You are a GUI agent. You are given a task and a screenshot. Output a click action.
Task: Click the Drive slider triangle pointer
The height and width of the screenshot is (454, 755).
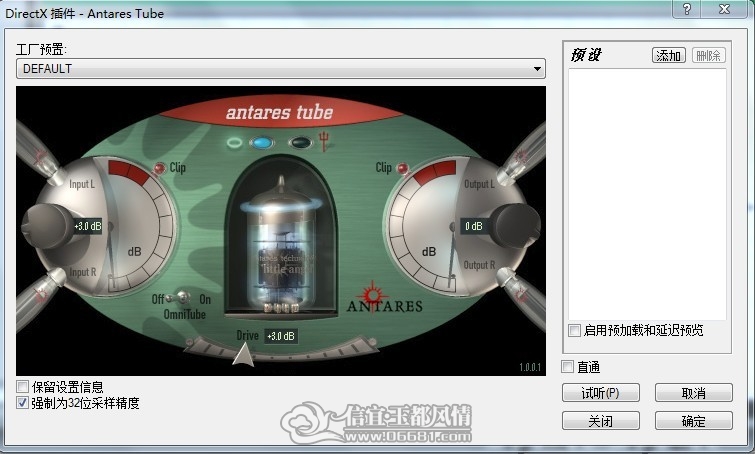click(x=243, y=355)
